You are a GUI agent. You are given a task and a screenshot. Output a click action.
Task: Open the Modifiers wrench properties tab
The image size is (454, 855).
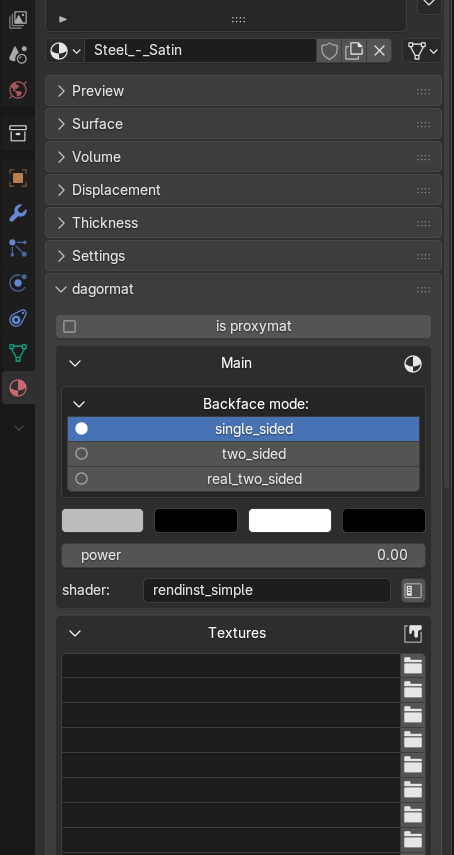18,213
